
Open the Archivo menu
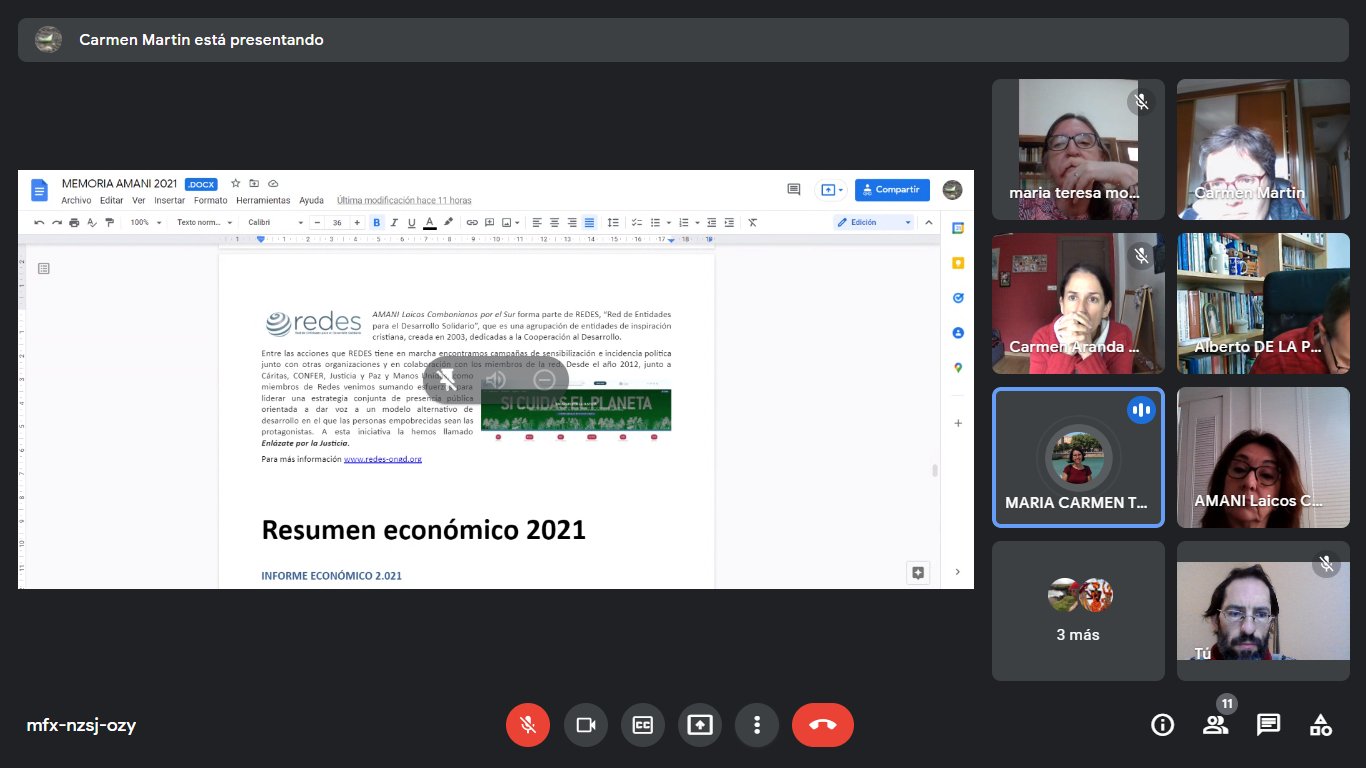pos(76,200)
